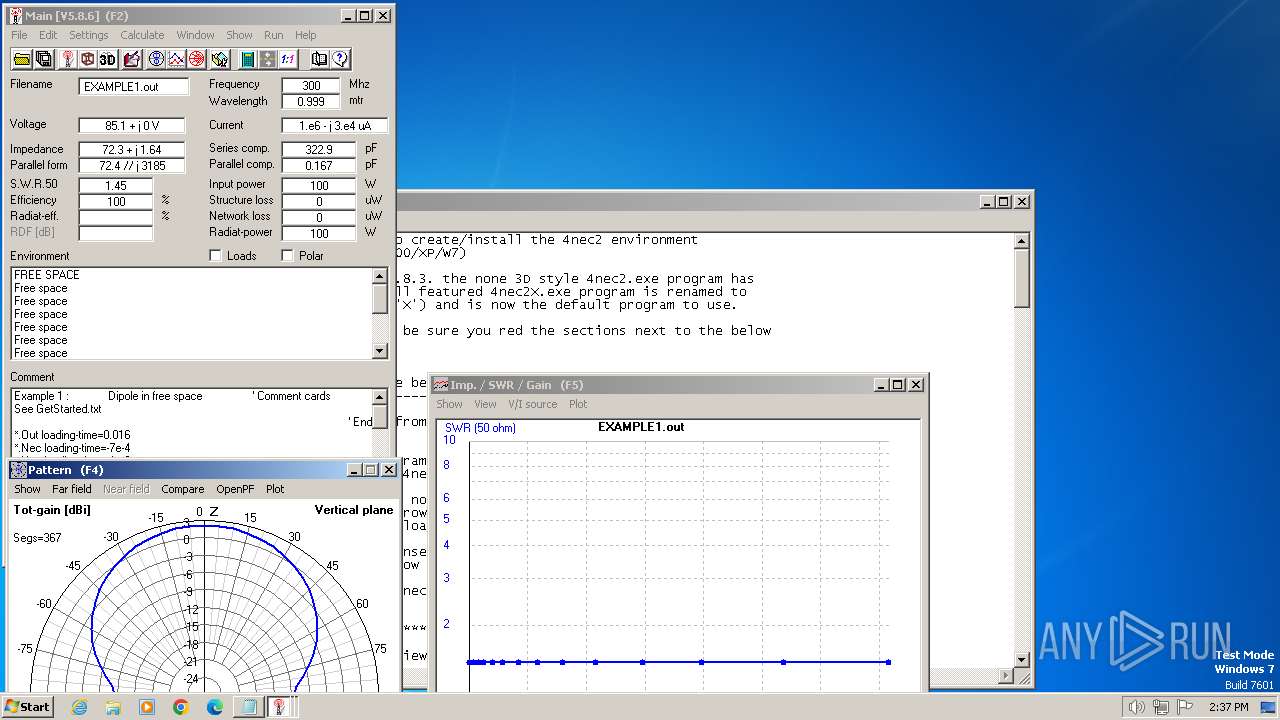Viewport: 1280px width, 720px height.
Task: Open the File menu in Main window
Action: coord(19,35)
